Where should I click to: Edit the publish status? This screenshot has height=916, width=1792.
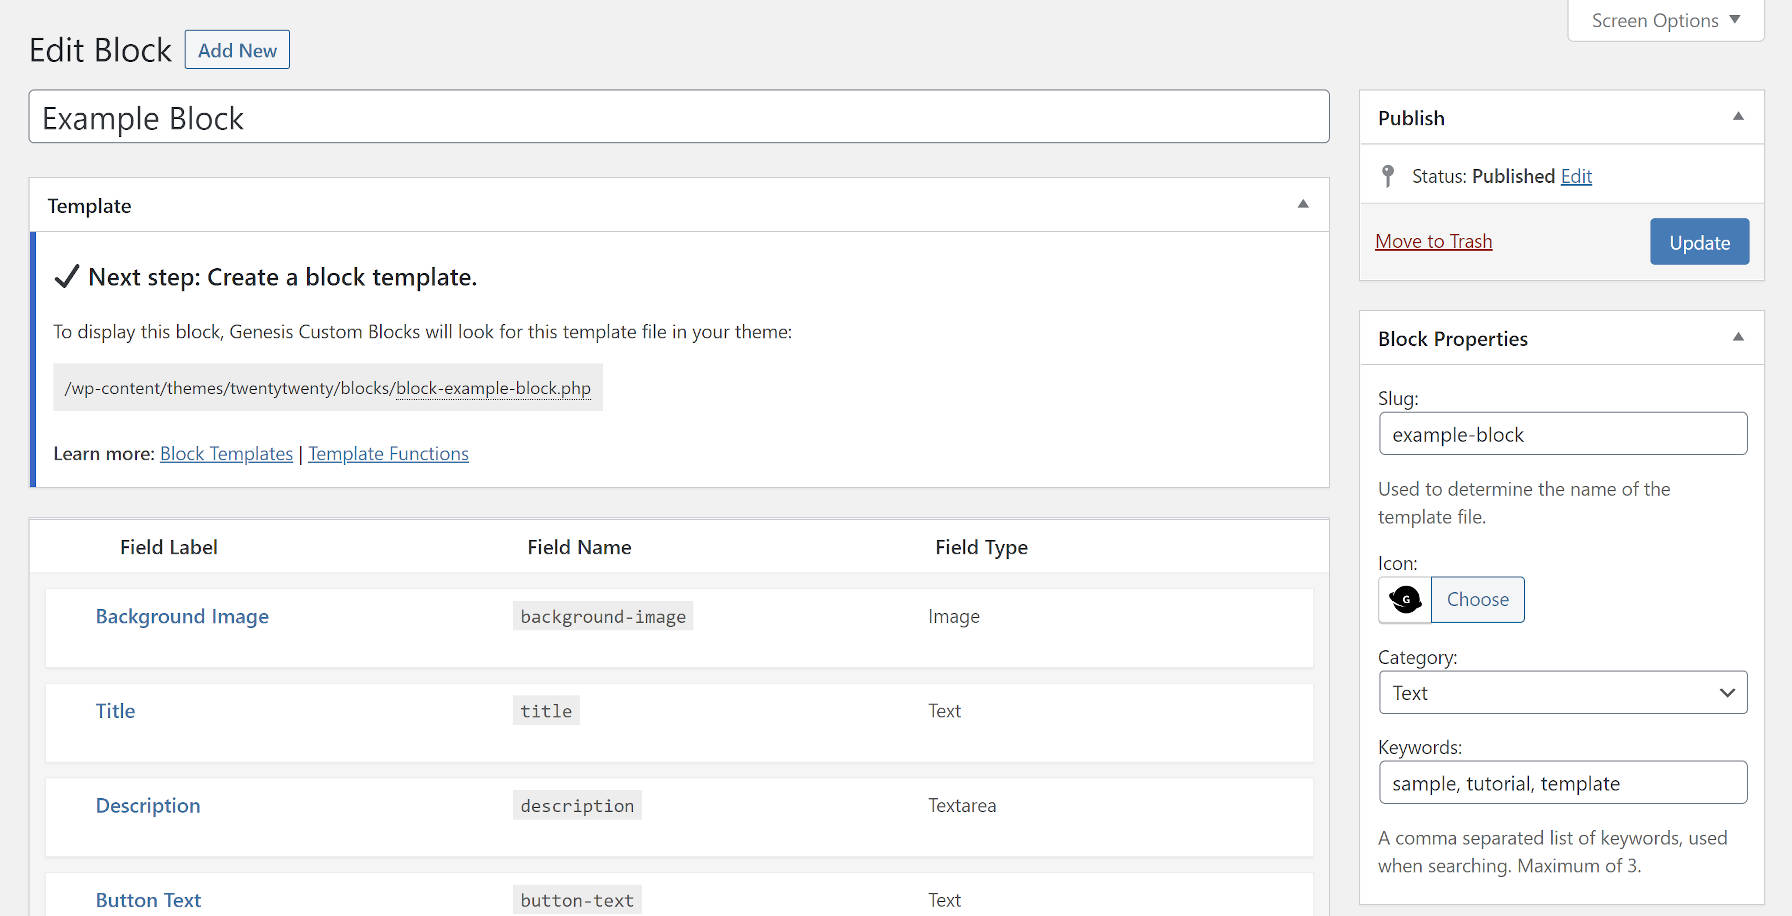1575,176
